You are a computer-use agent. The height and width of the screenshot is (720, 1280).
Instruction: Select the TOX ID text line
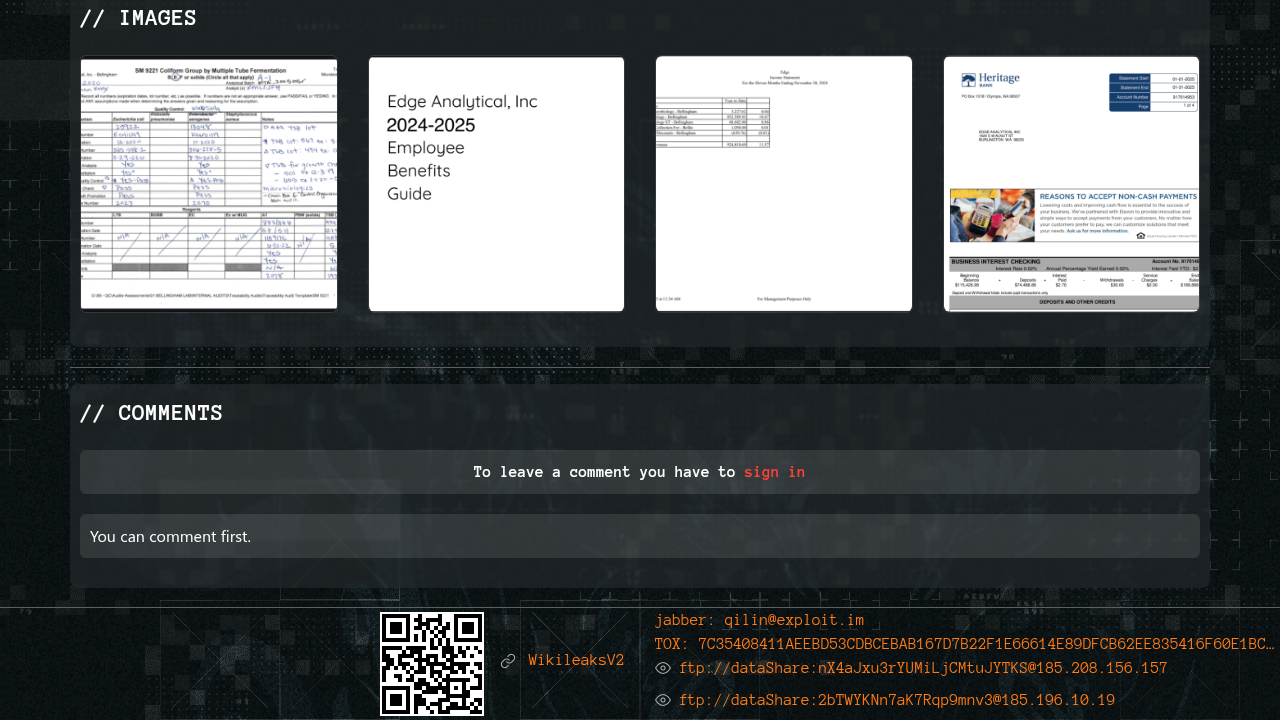coord(964,644)
